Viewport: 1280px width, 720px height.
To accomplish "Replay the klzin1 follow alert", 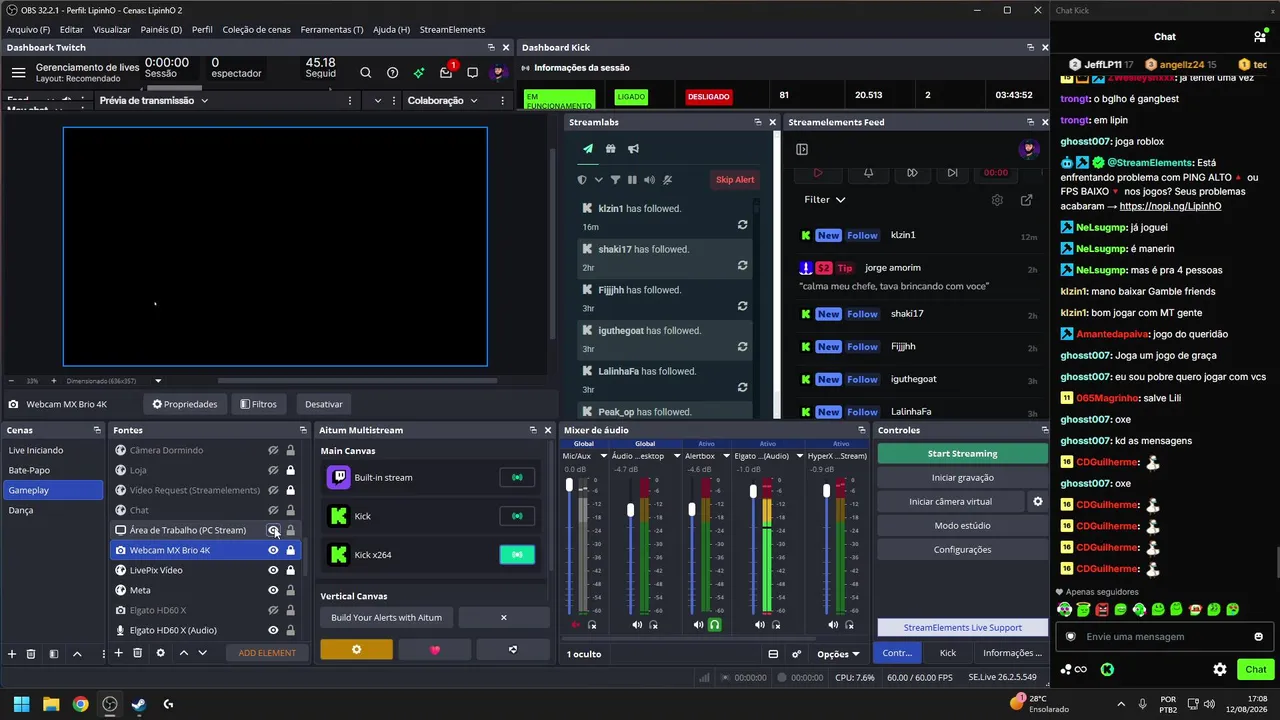I will tap(742, 225).
